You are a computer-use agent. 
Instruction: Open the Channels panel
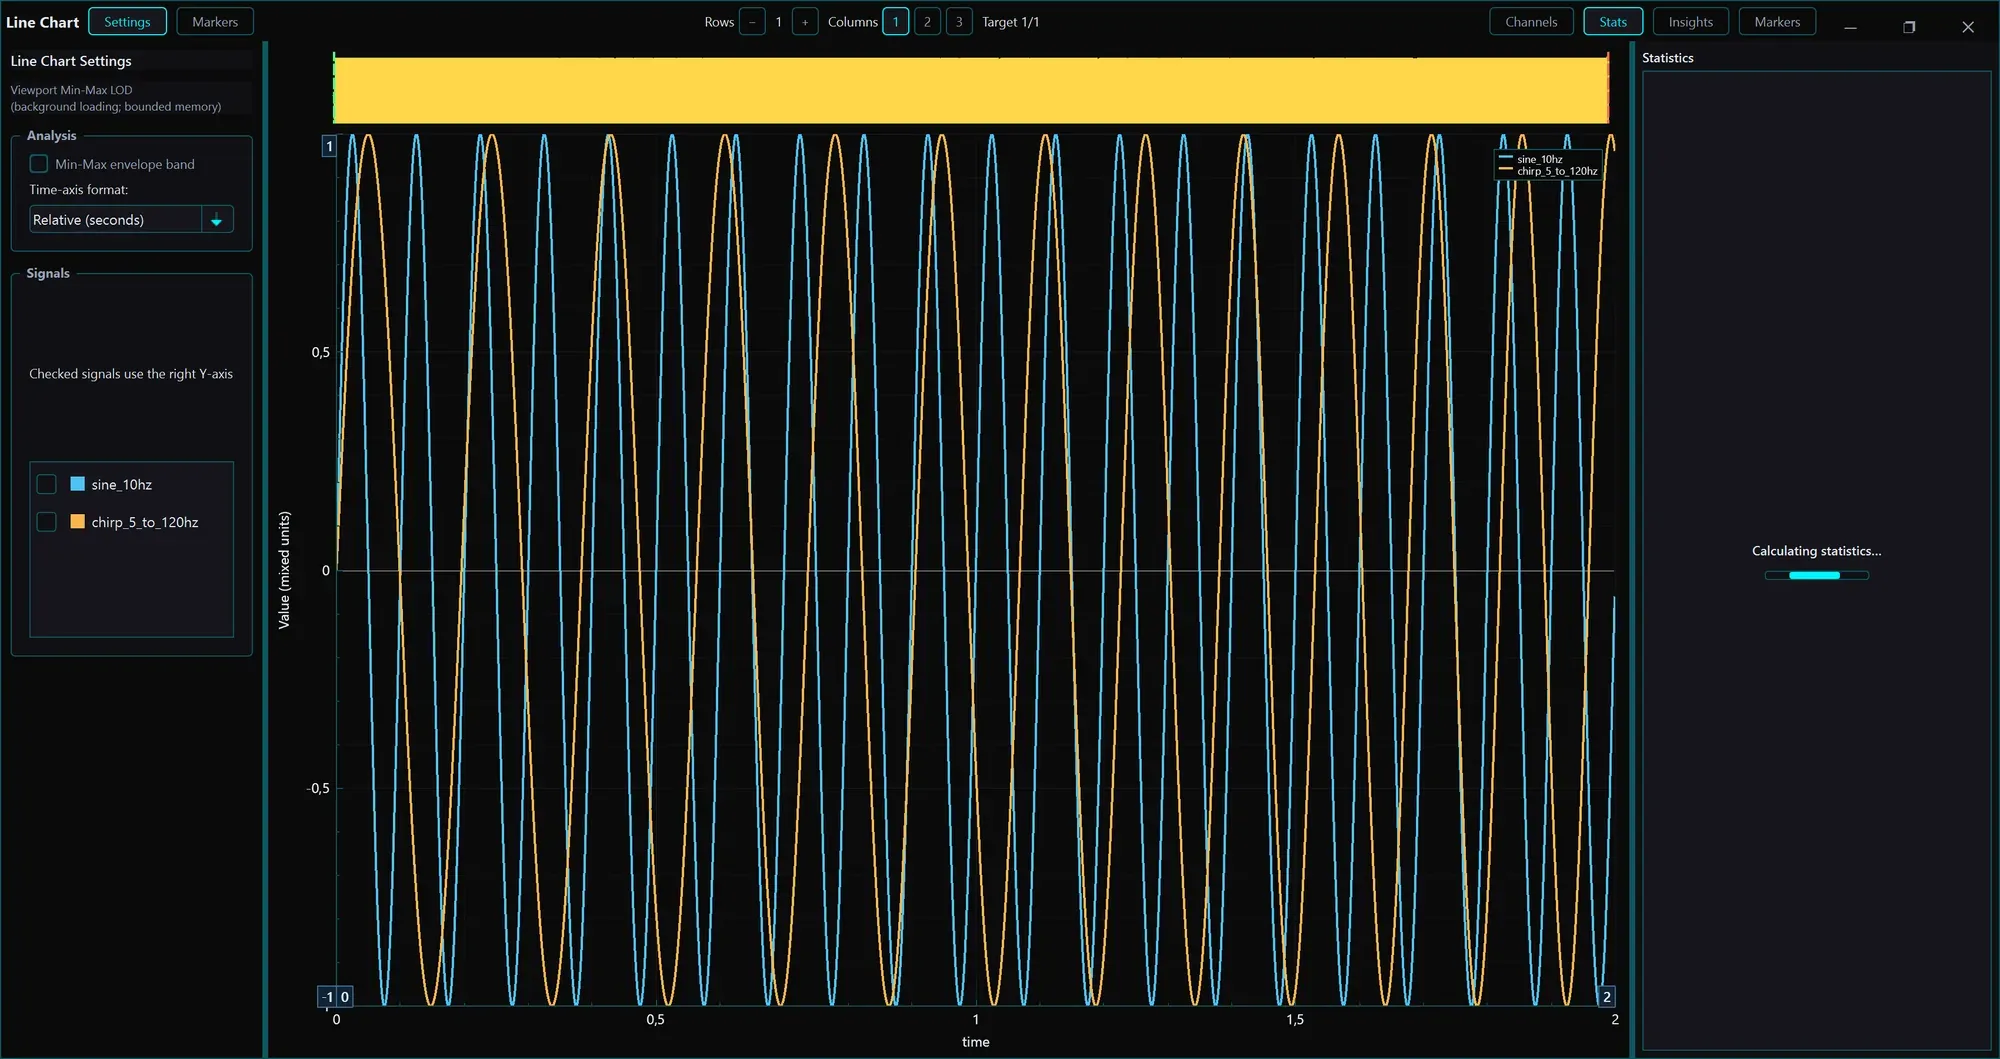pos(1531,22)
